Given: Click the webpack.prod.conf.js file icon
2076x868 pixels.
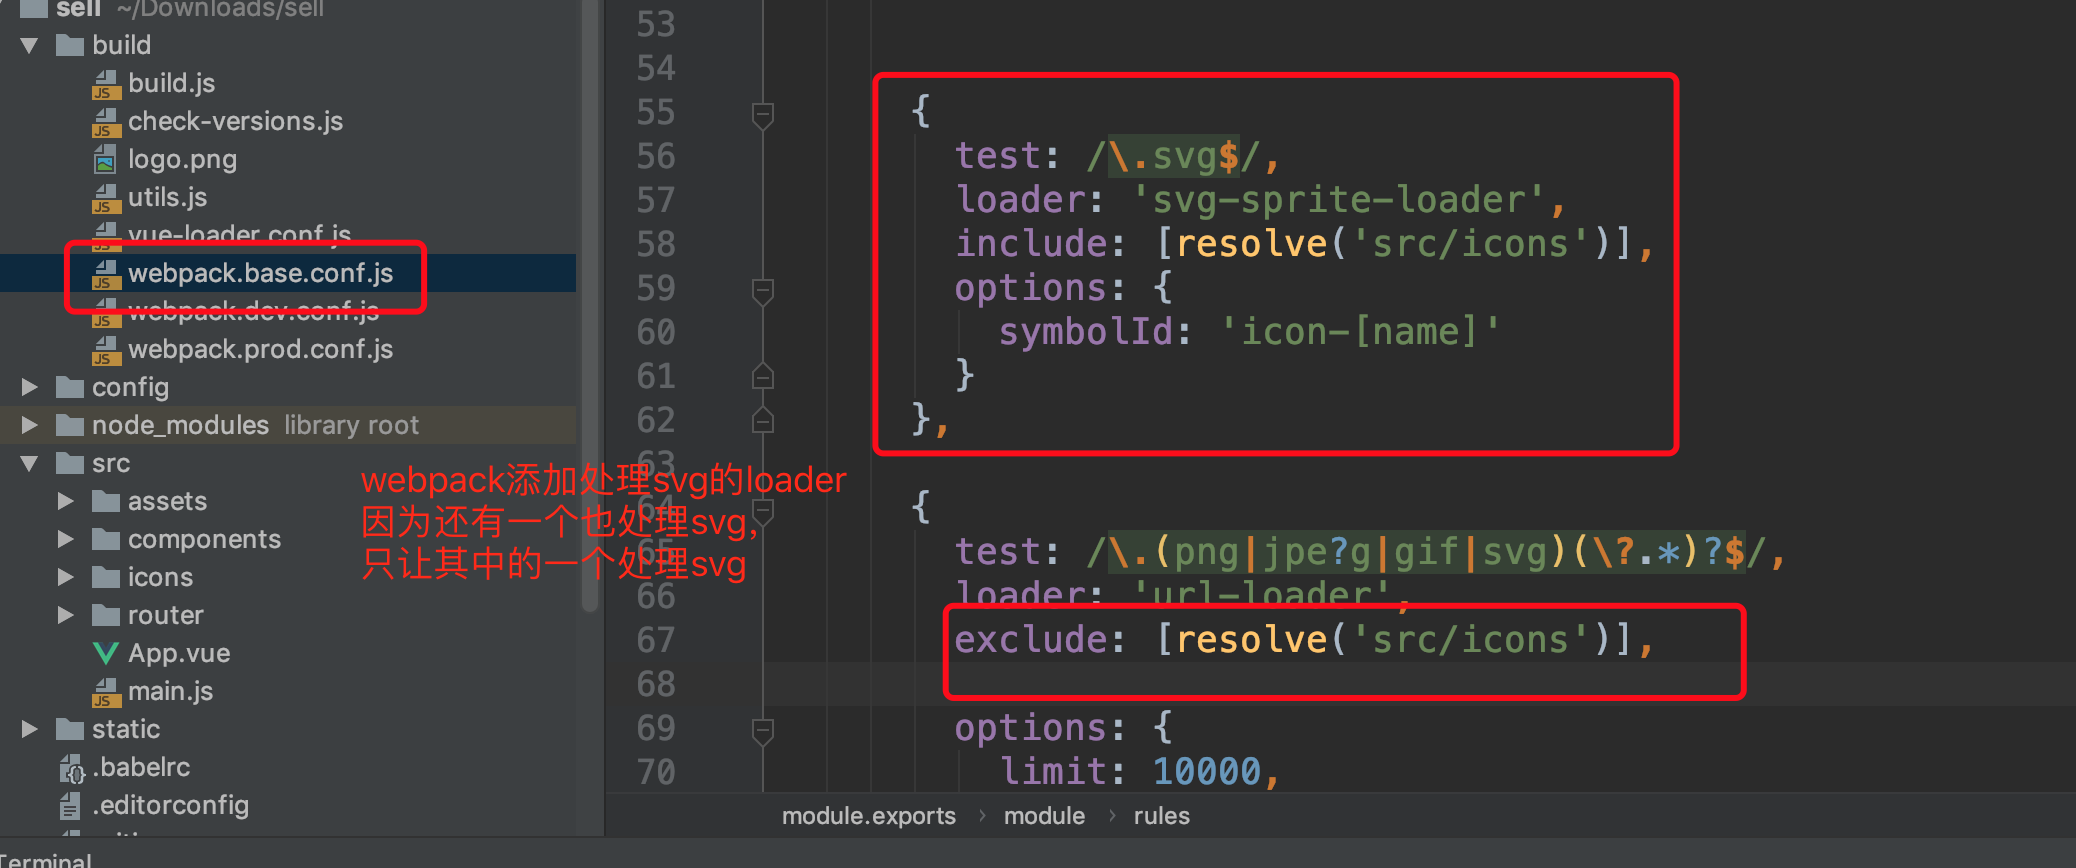Looking at the screenshot, I should pos(105,350).
